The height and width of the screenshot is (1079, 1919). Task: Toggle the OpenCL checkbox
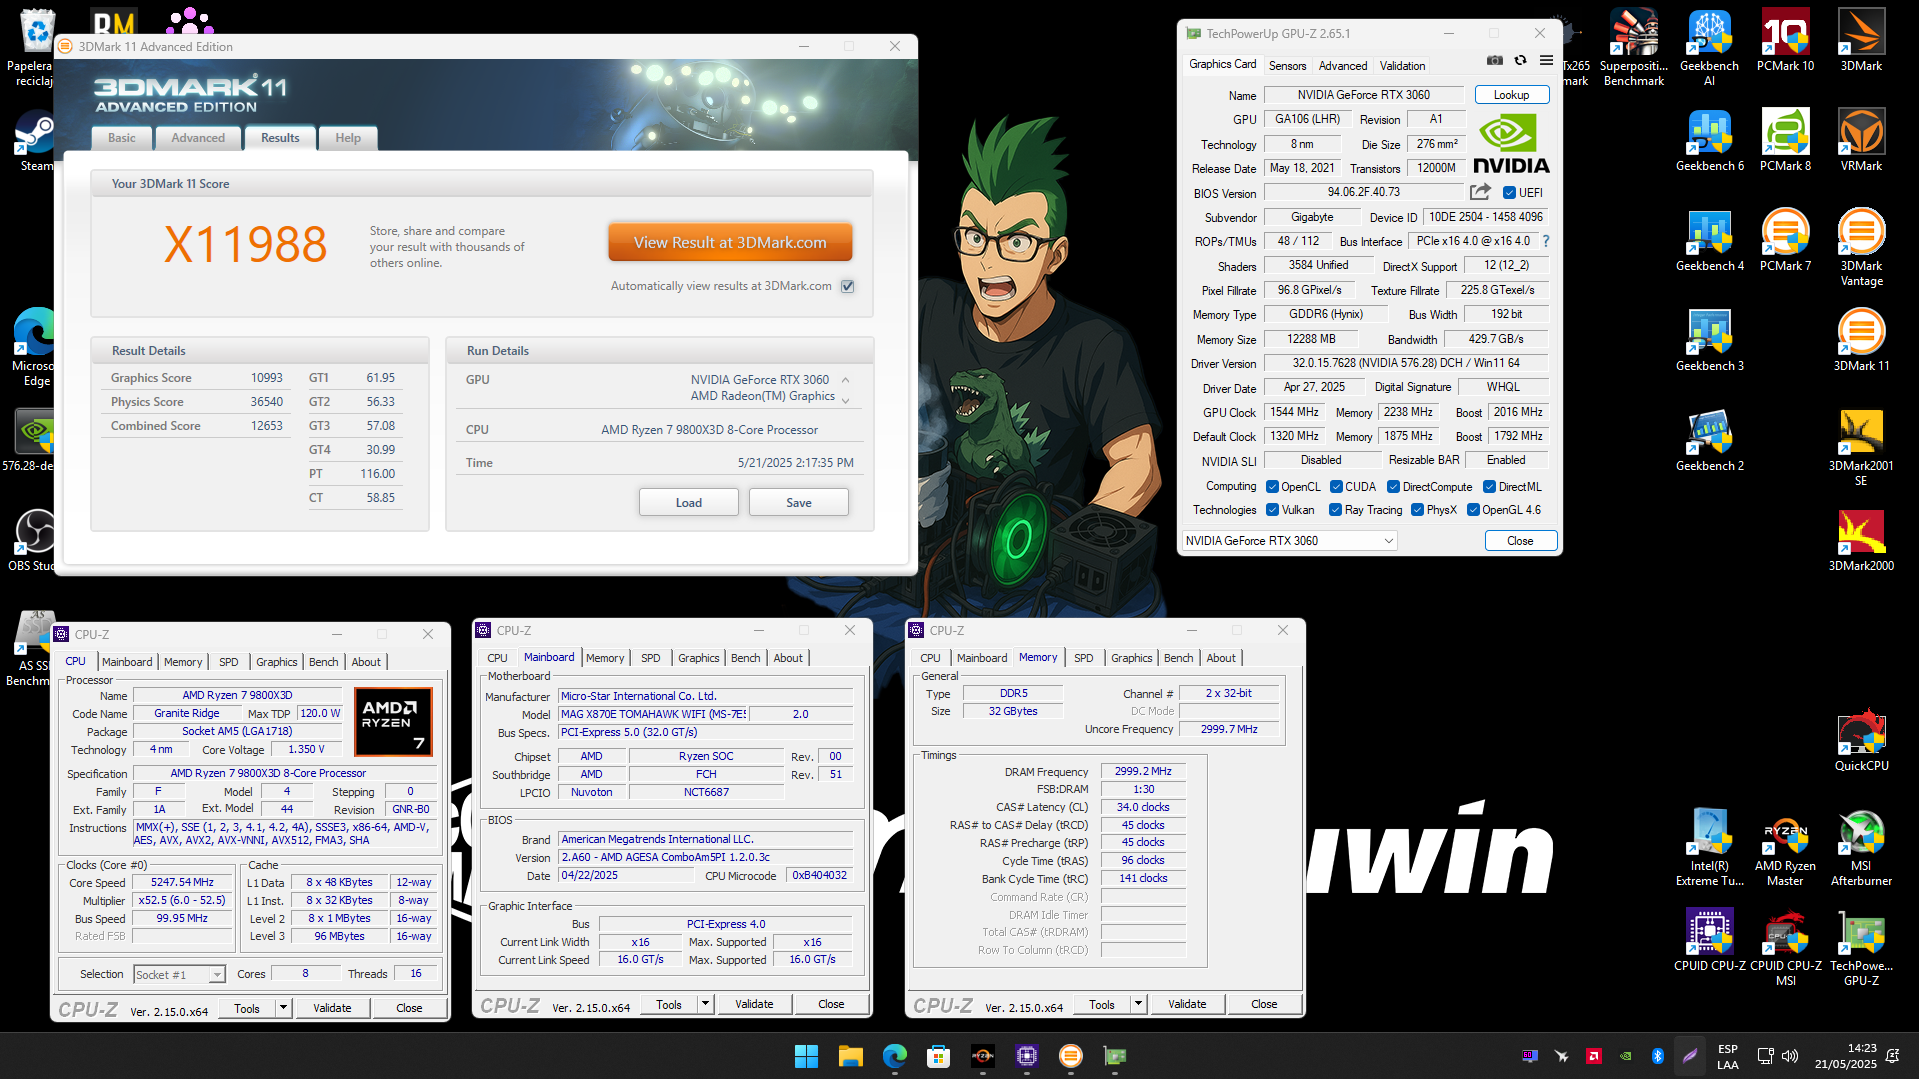pyautogui.click(x=1272, y=487)
